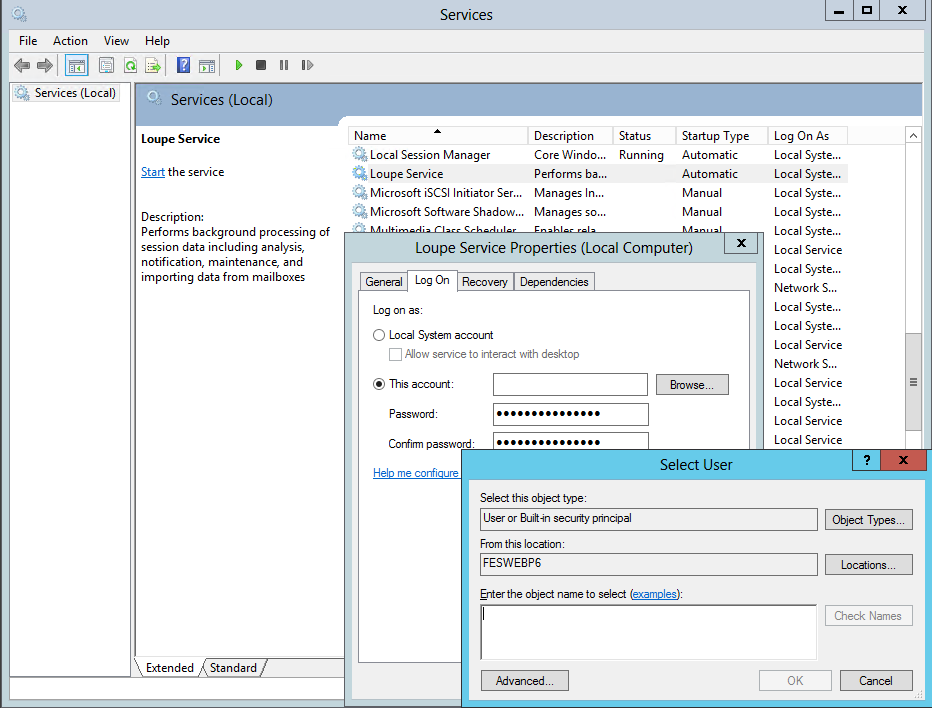Click the Export List toolbar icon
The width and height of the screenshot is (932, 708).
point(153,65)
